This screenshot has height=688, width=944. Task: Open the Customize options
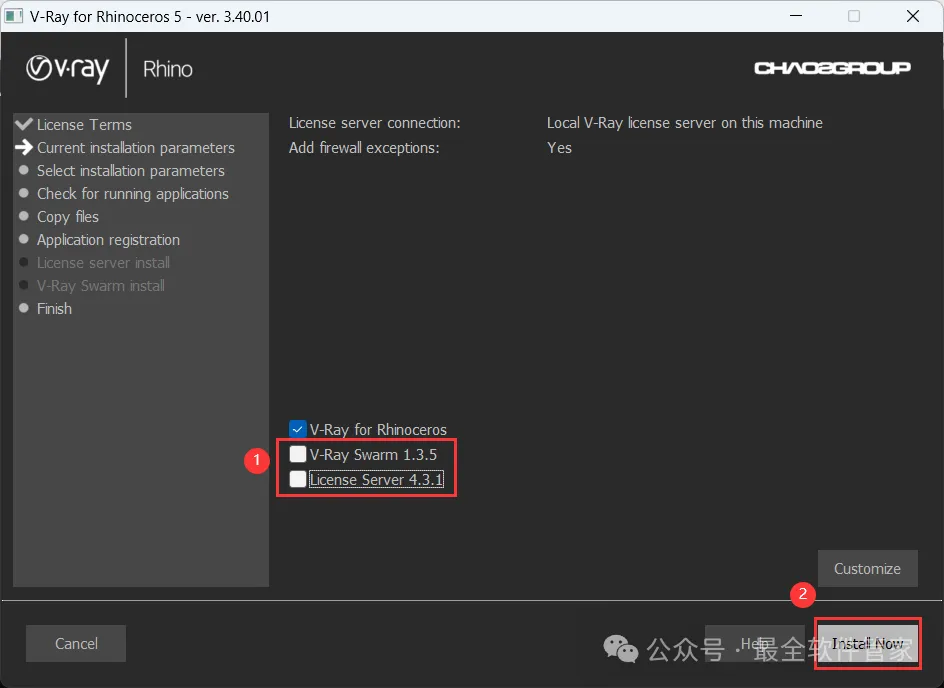[x=868, y=568]
